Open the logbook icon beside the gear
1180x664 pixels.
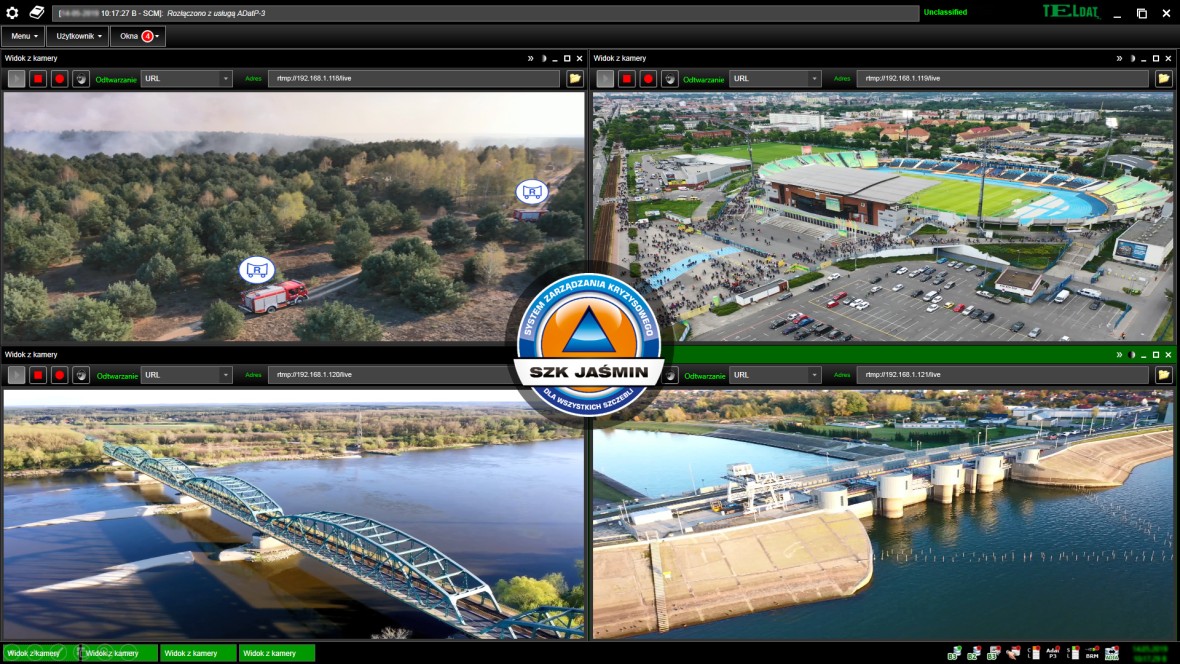(36, 13)
